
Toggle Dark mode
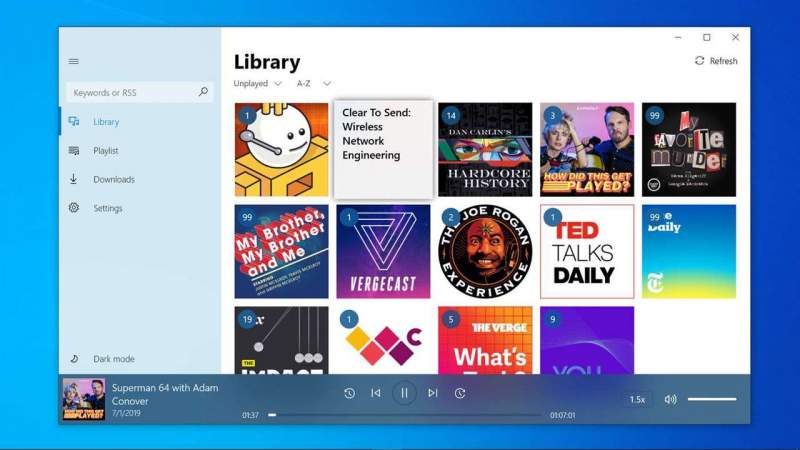pos(140,359)
